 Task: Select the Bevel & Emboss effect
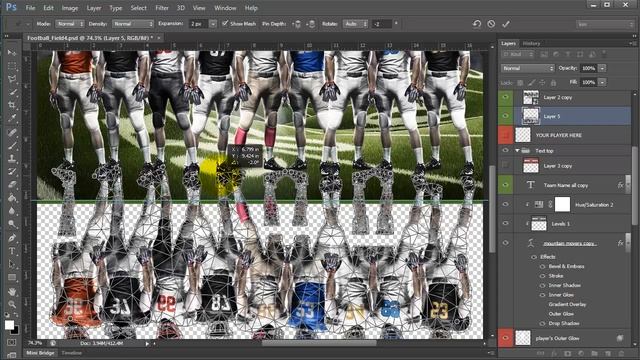(x=566, y=266)
